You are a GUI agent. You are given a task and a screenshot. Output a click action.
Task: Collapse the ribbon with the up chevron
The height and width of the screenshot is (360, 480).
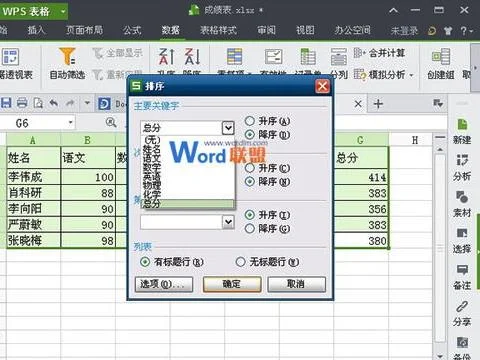(393, 11)
